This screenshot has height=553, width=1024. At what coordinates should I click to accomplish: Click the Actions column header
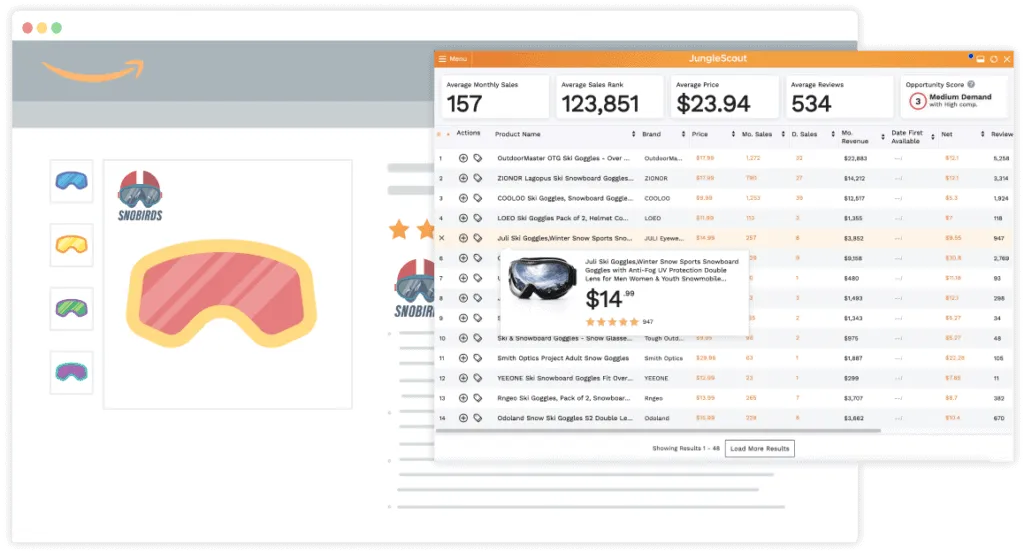tap(468, 133)
